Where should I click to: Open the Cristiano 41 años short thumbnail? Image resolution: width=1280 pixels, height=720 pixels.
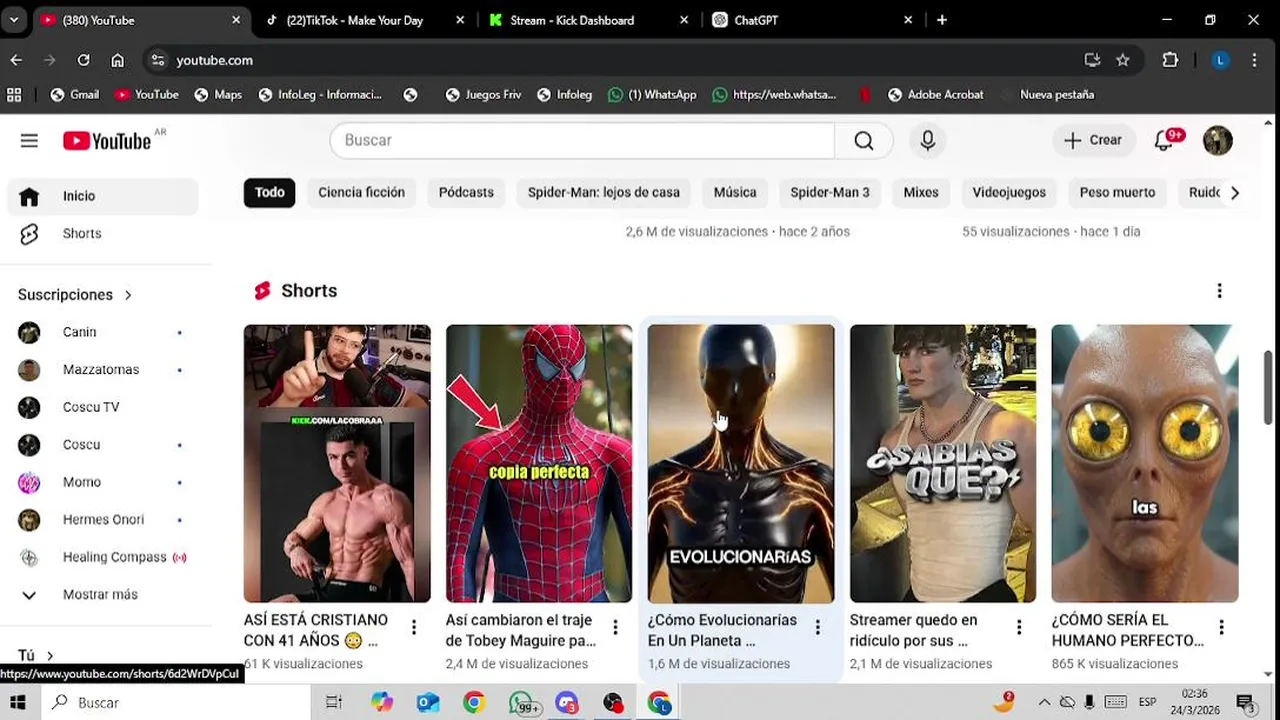coord(337,463)
